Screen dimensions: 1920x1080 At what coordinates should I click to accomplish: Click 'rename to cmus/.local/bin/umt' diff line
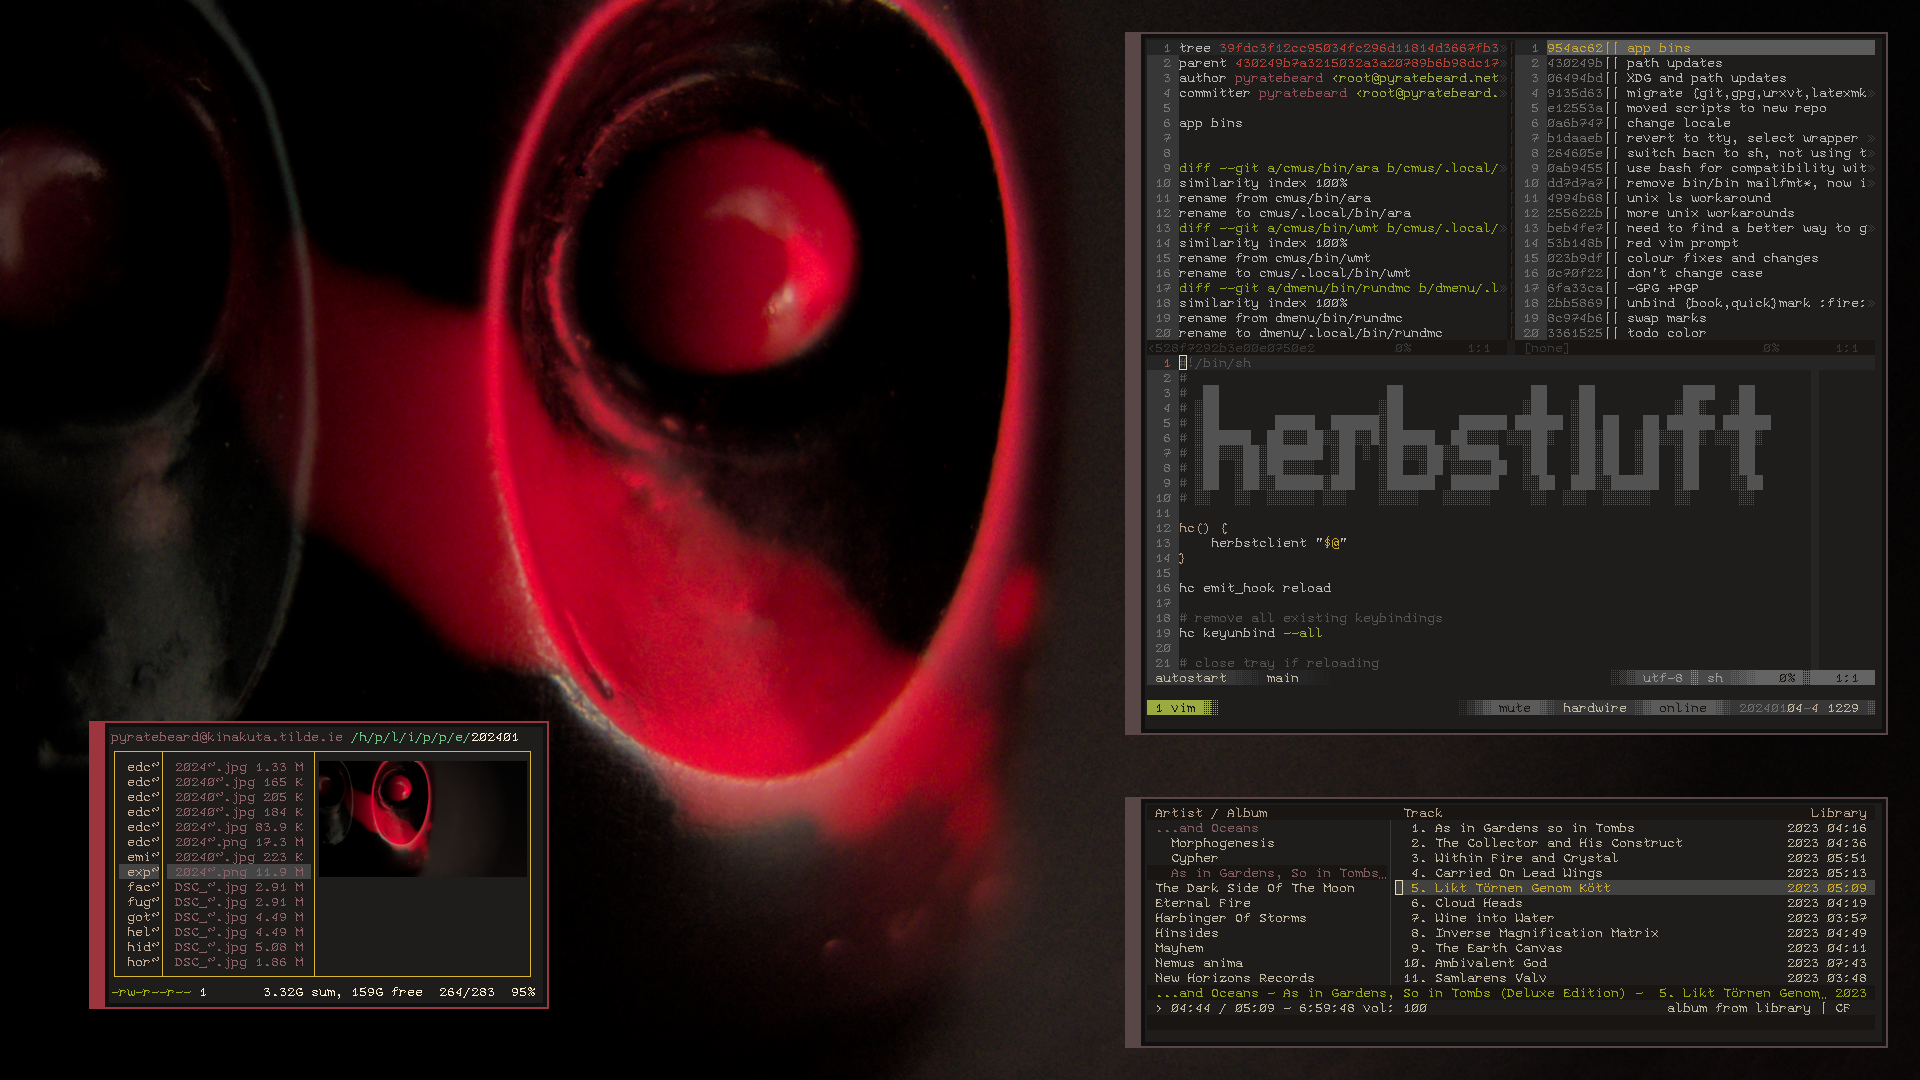[x=1295, y=273]
